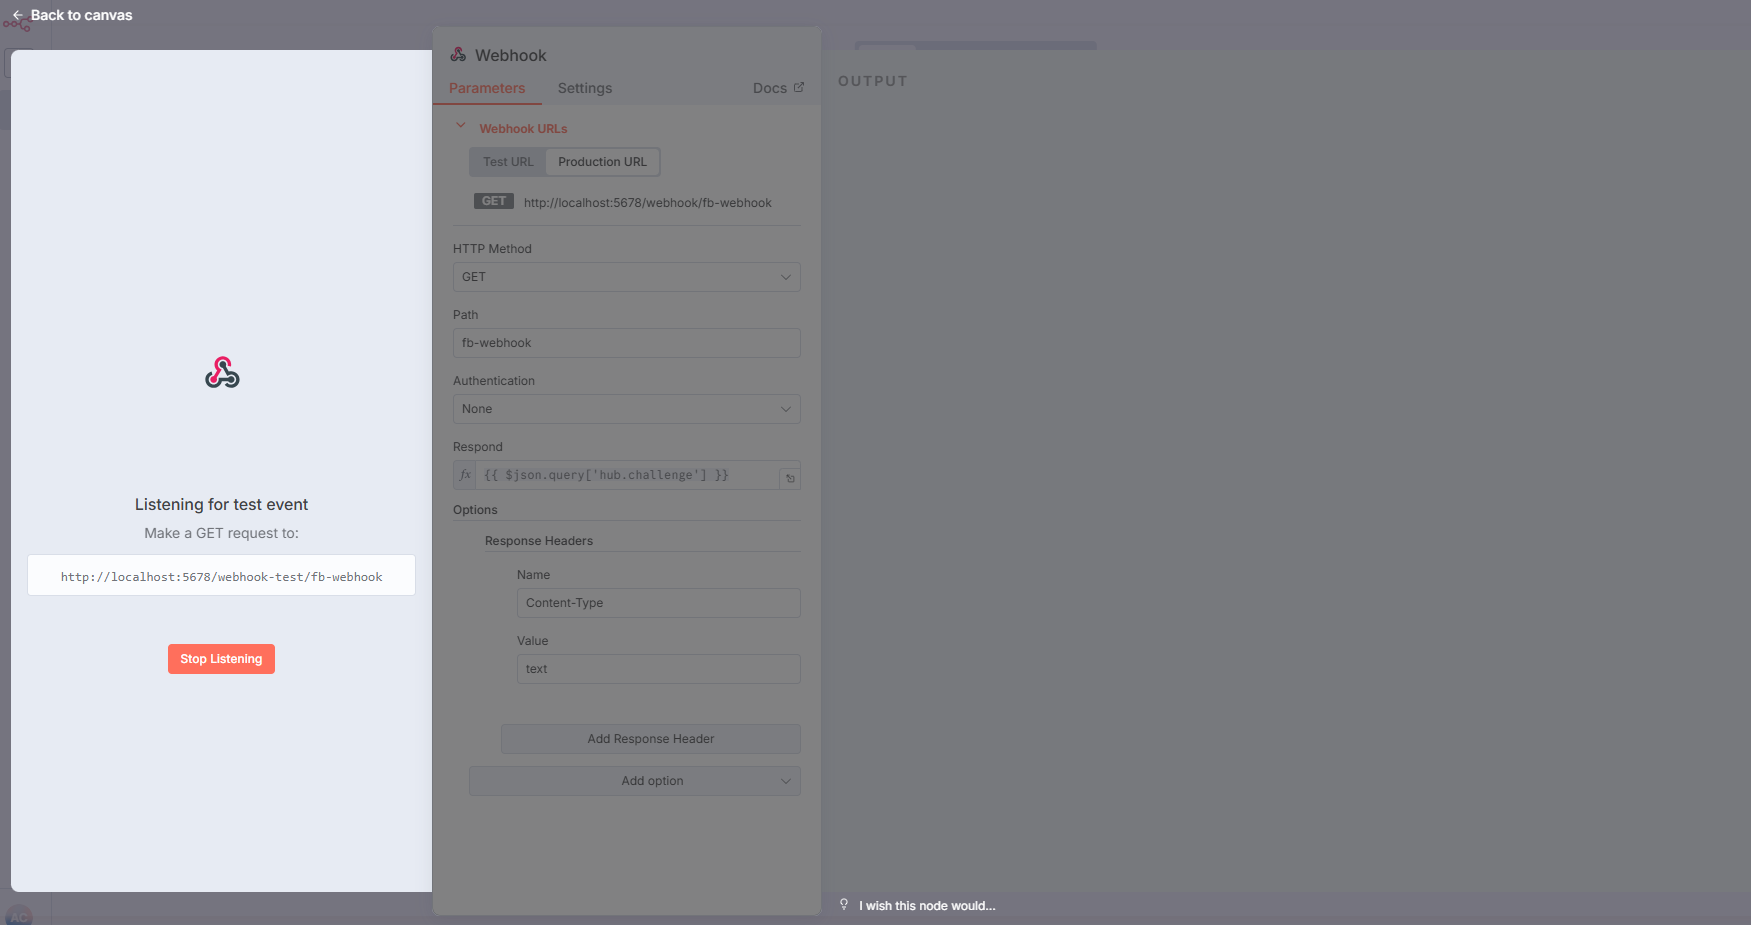Switch to the Production URL
1751x925 pixels.
(602, 161)
